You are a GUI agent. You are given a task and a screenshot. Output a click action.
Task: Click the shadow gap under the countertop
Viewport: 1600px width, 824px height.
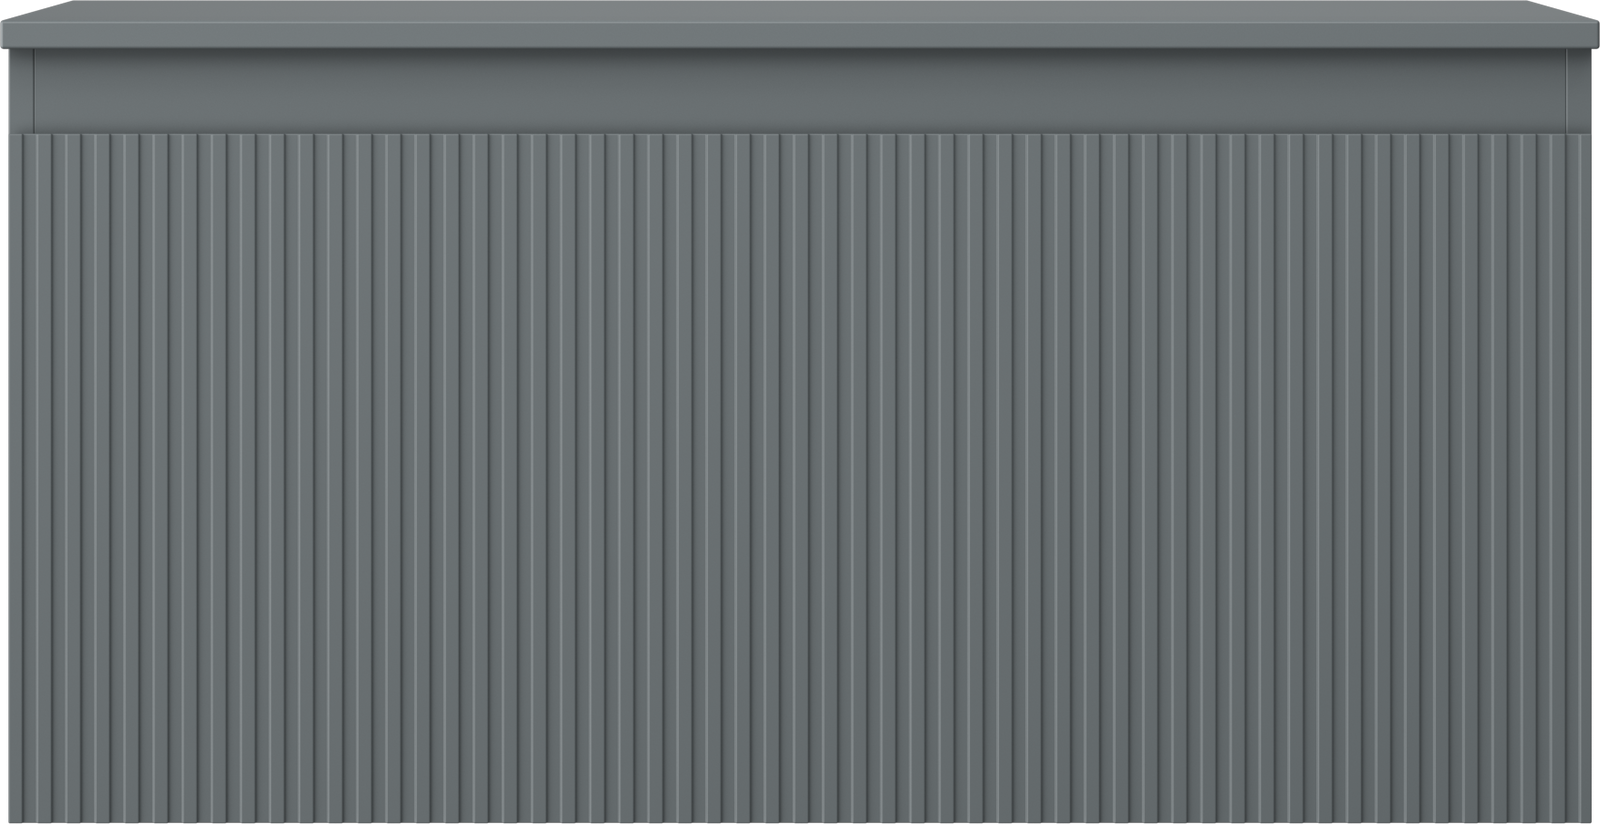[x=800, y=50]
